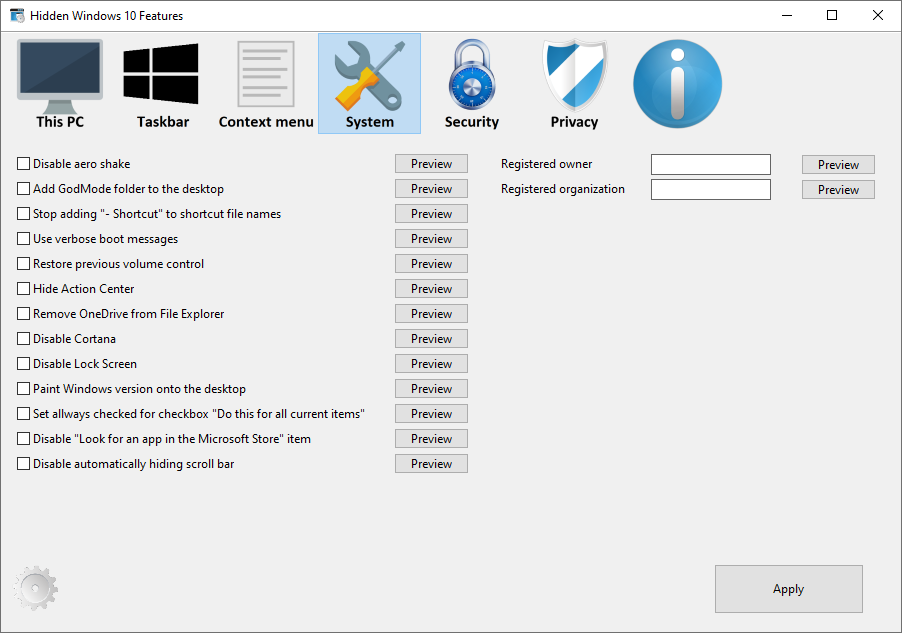Switch to the Taskbar section
This screenshot has height=633, width=902.
coord(163,84)
